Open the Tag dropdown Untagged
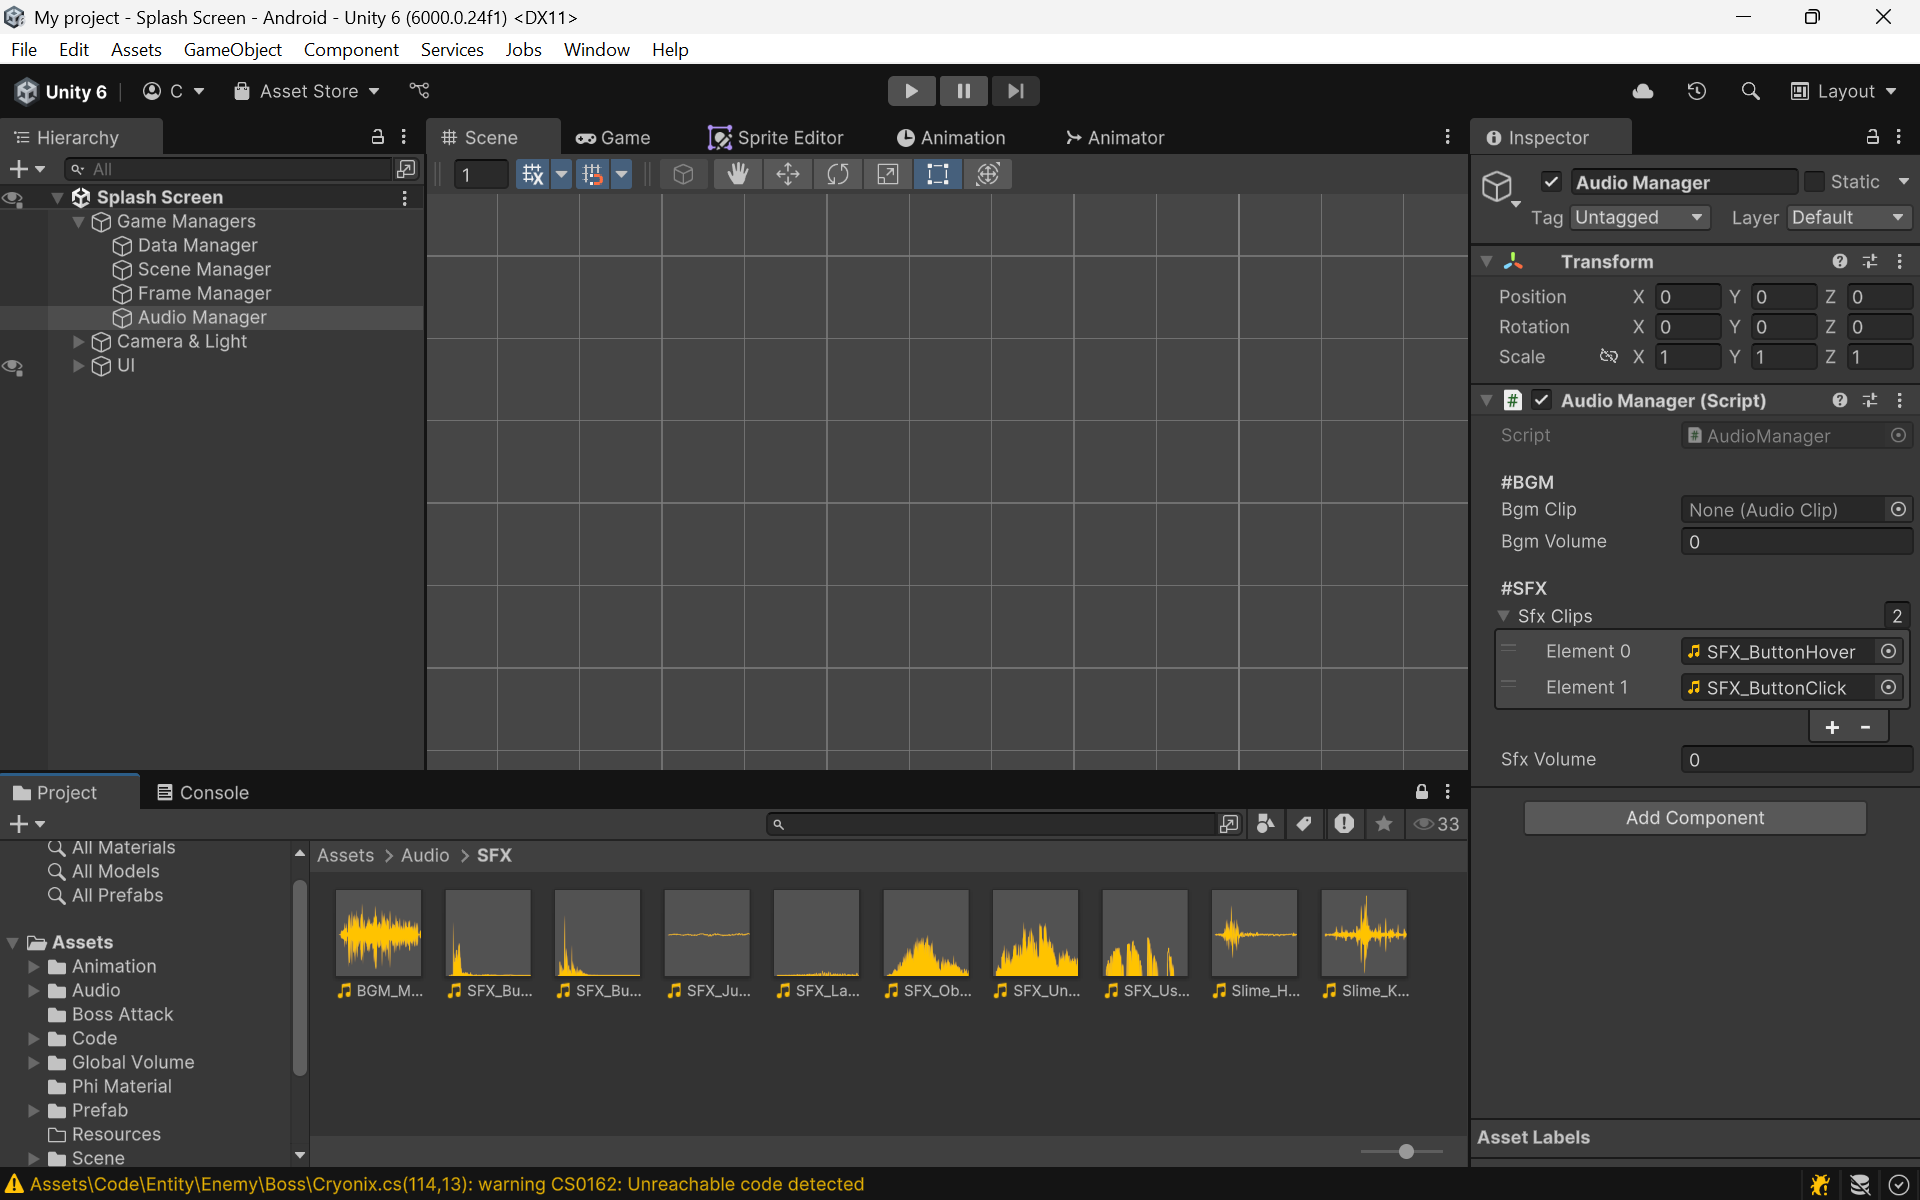 [1639, 218]
